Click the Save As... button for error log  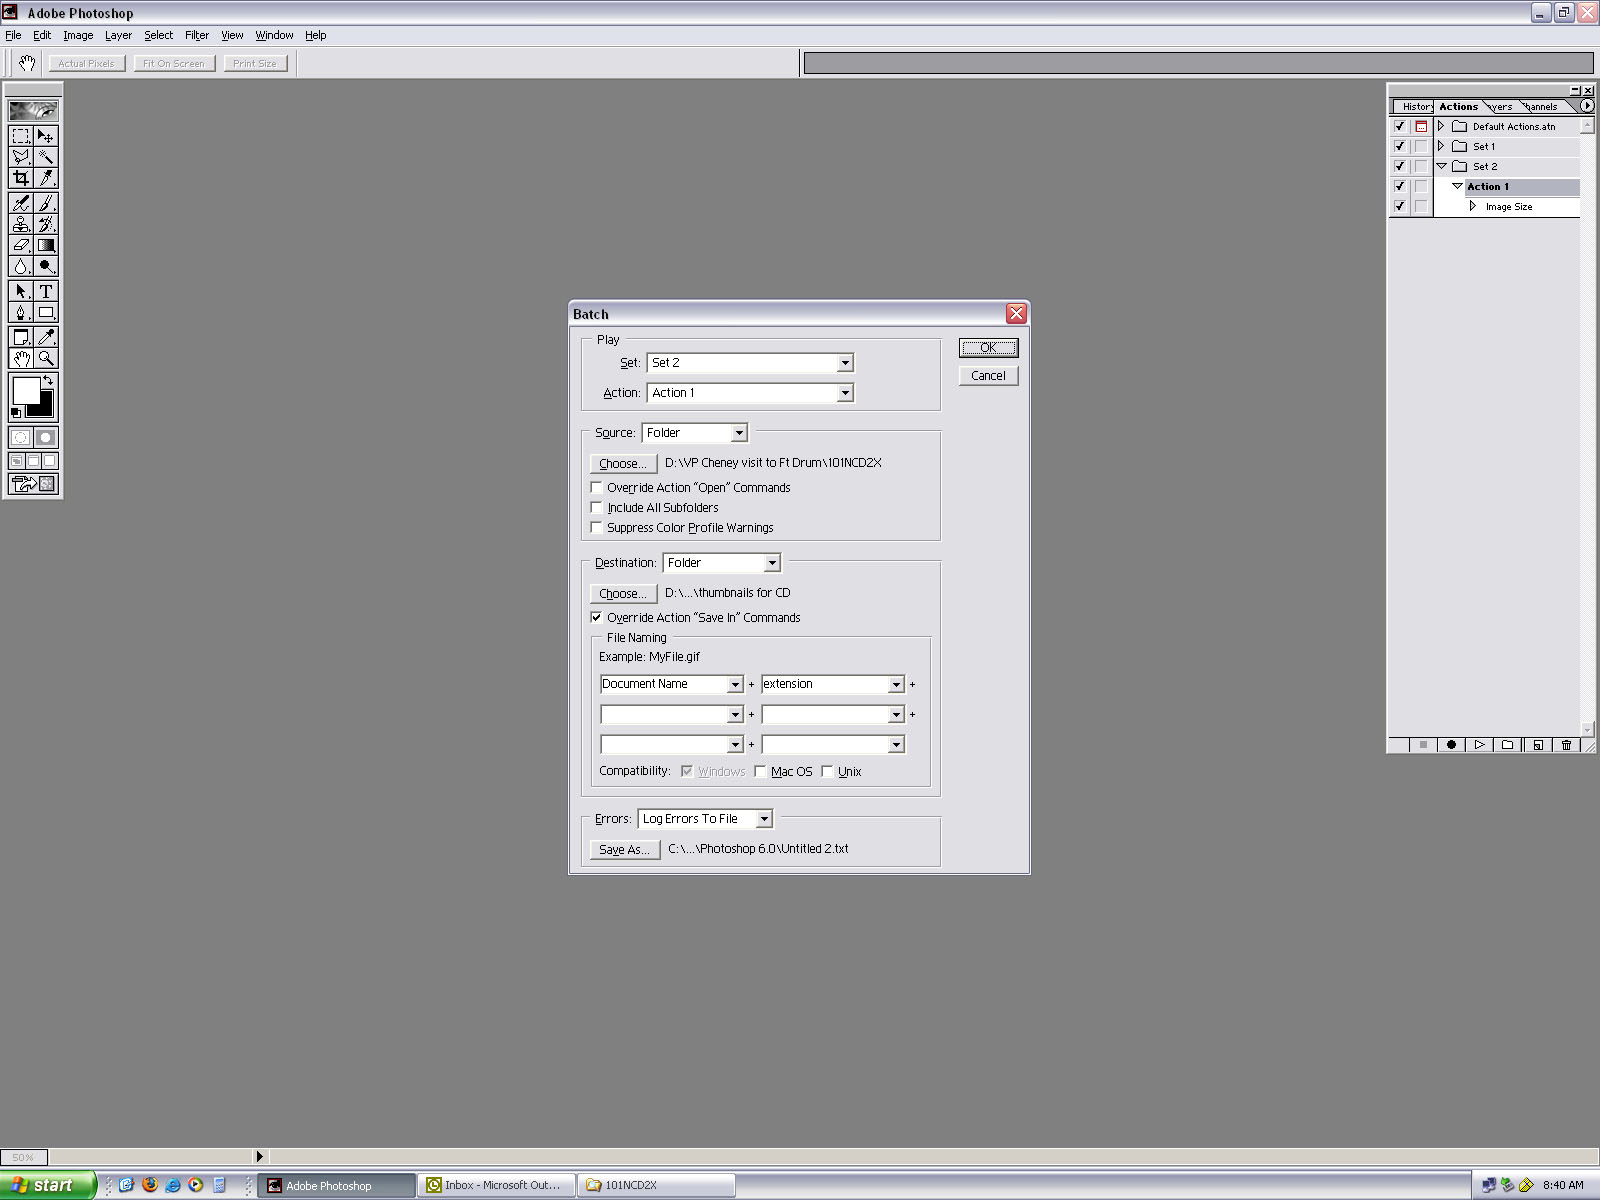tap(624, 849)
